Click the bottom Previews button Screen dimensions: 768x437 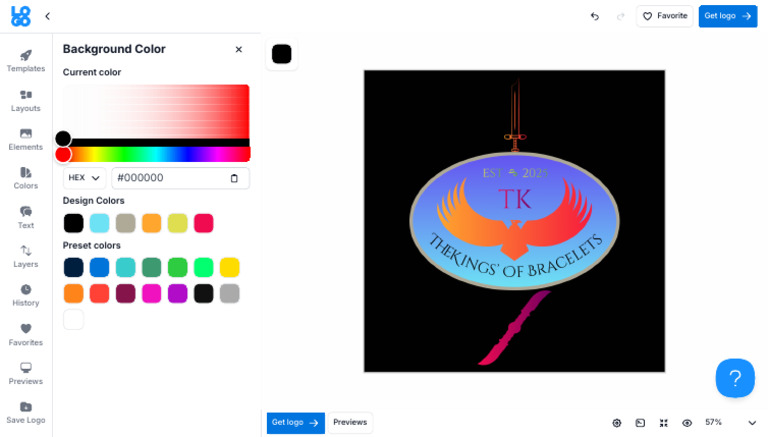pos(350,422)
